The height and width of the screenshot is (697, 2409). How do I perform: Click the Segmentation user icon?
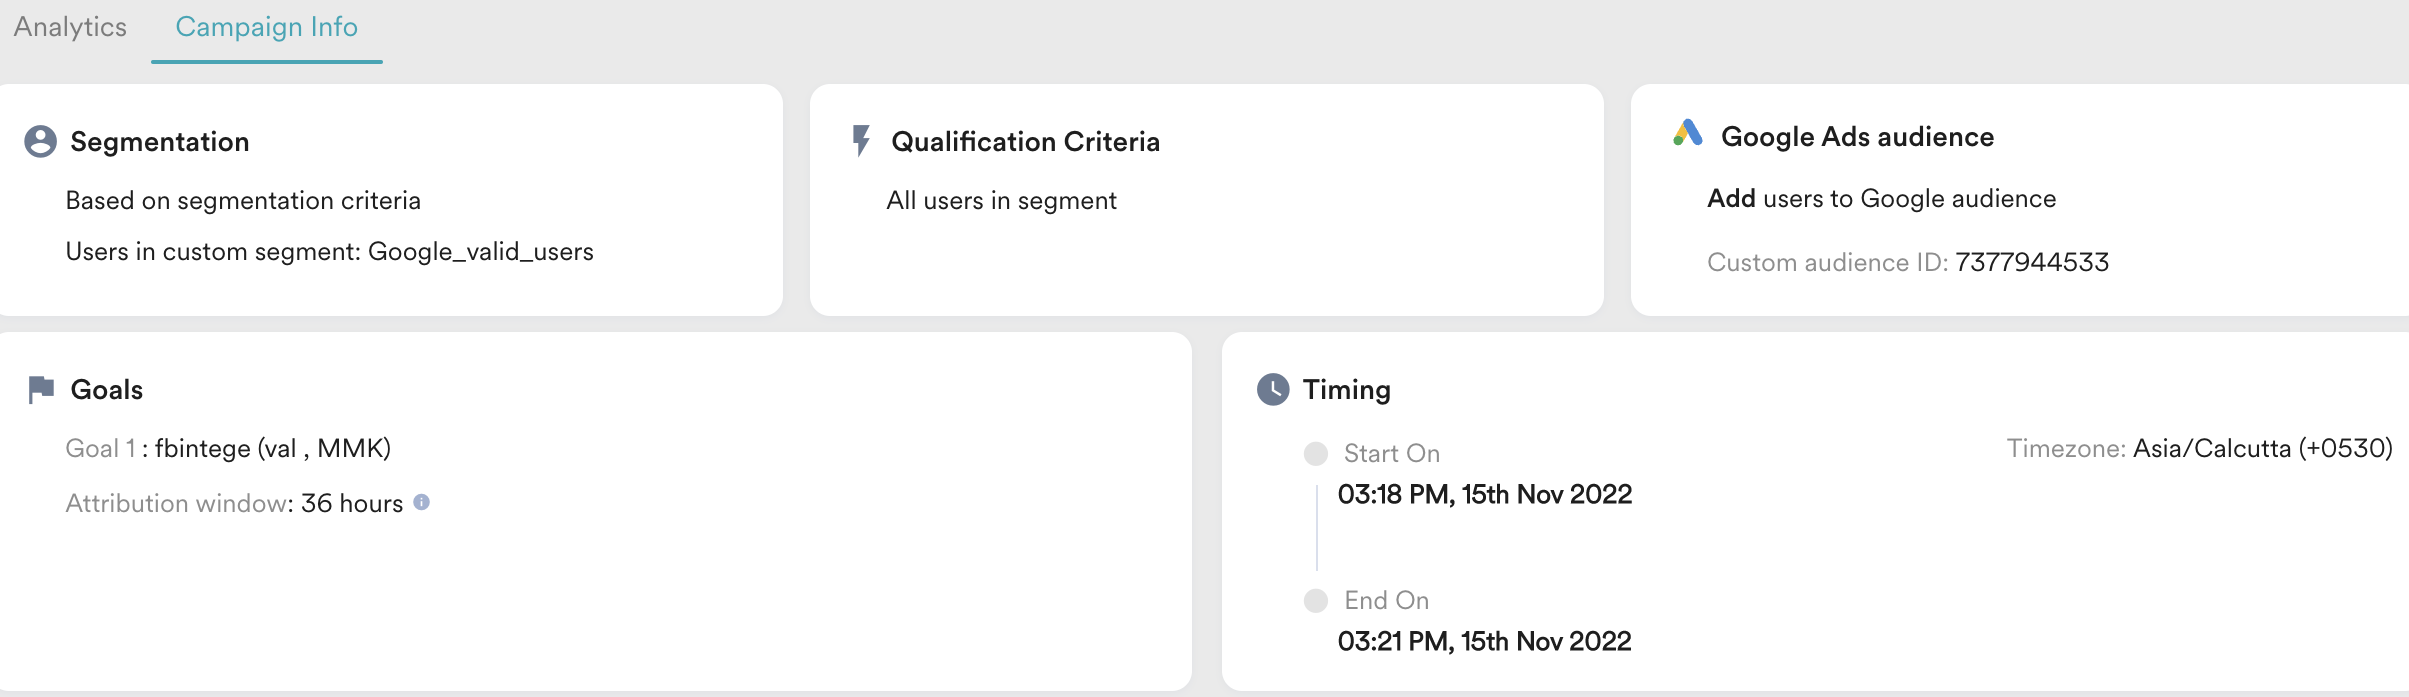(40, 141)
